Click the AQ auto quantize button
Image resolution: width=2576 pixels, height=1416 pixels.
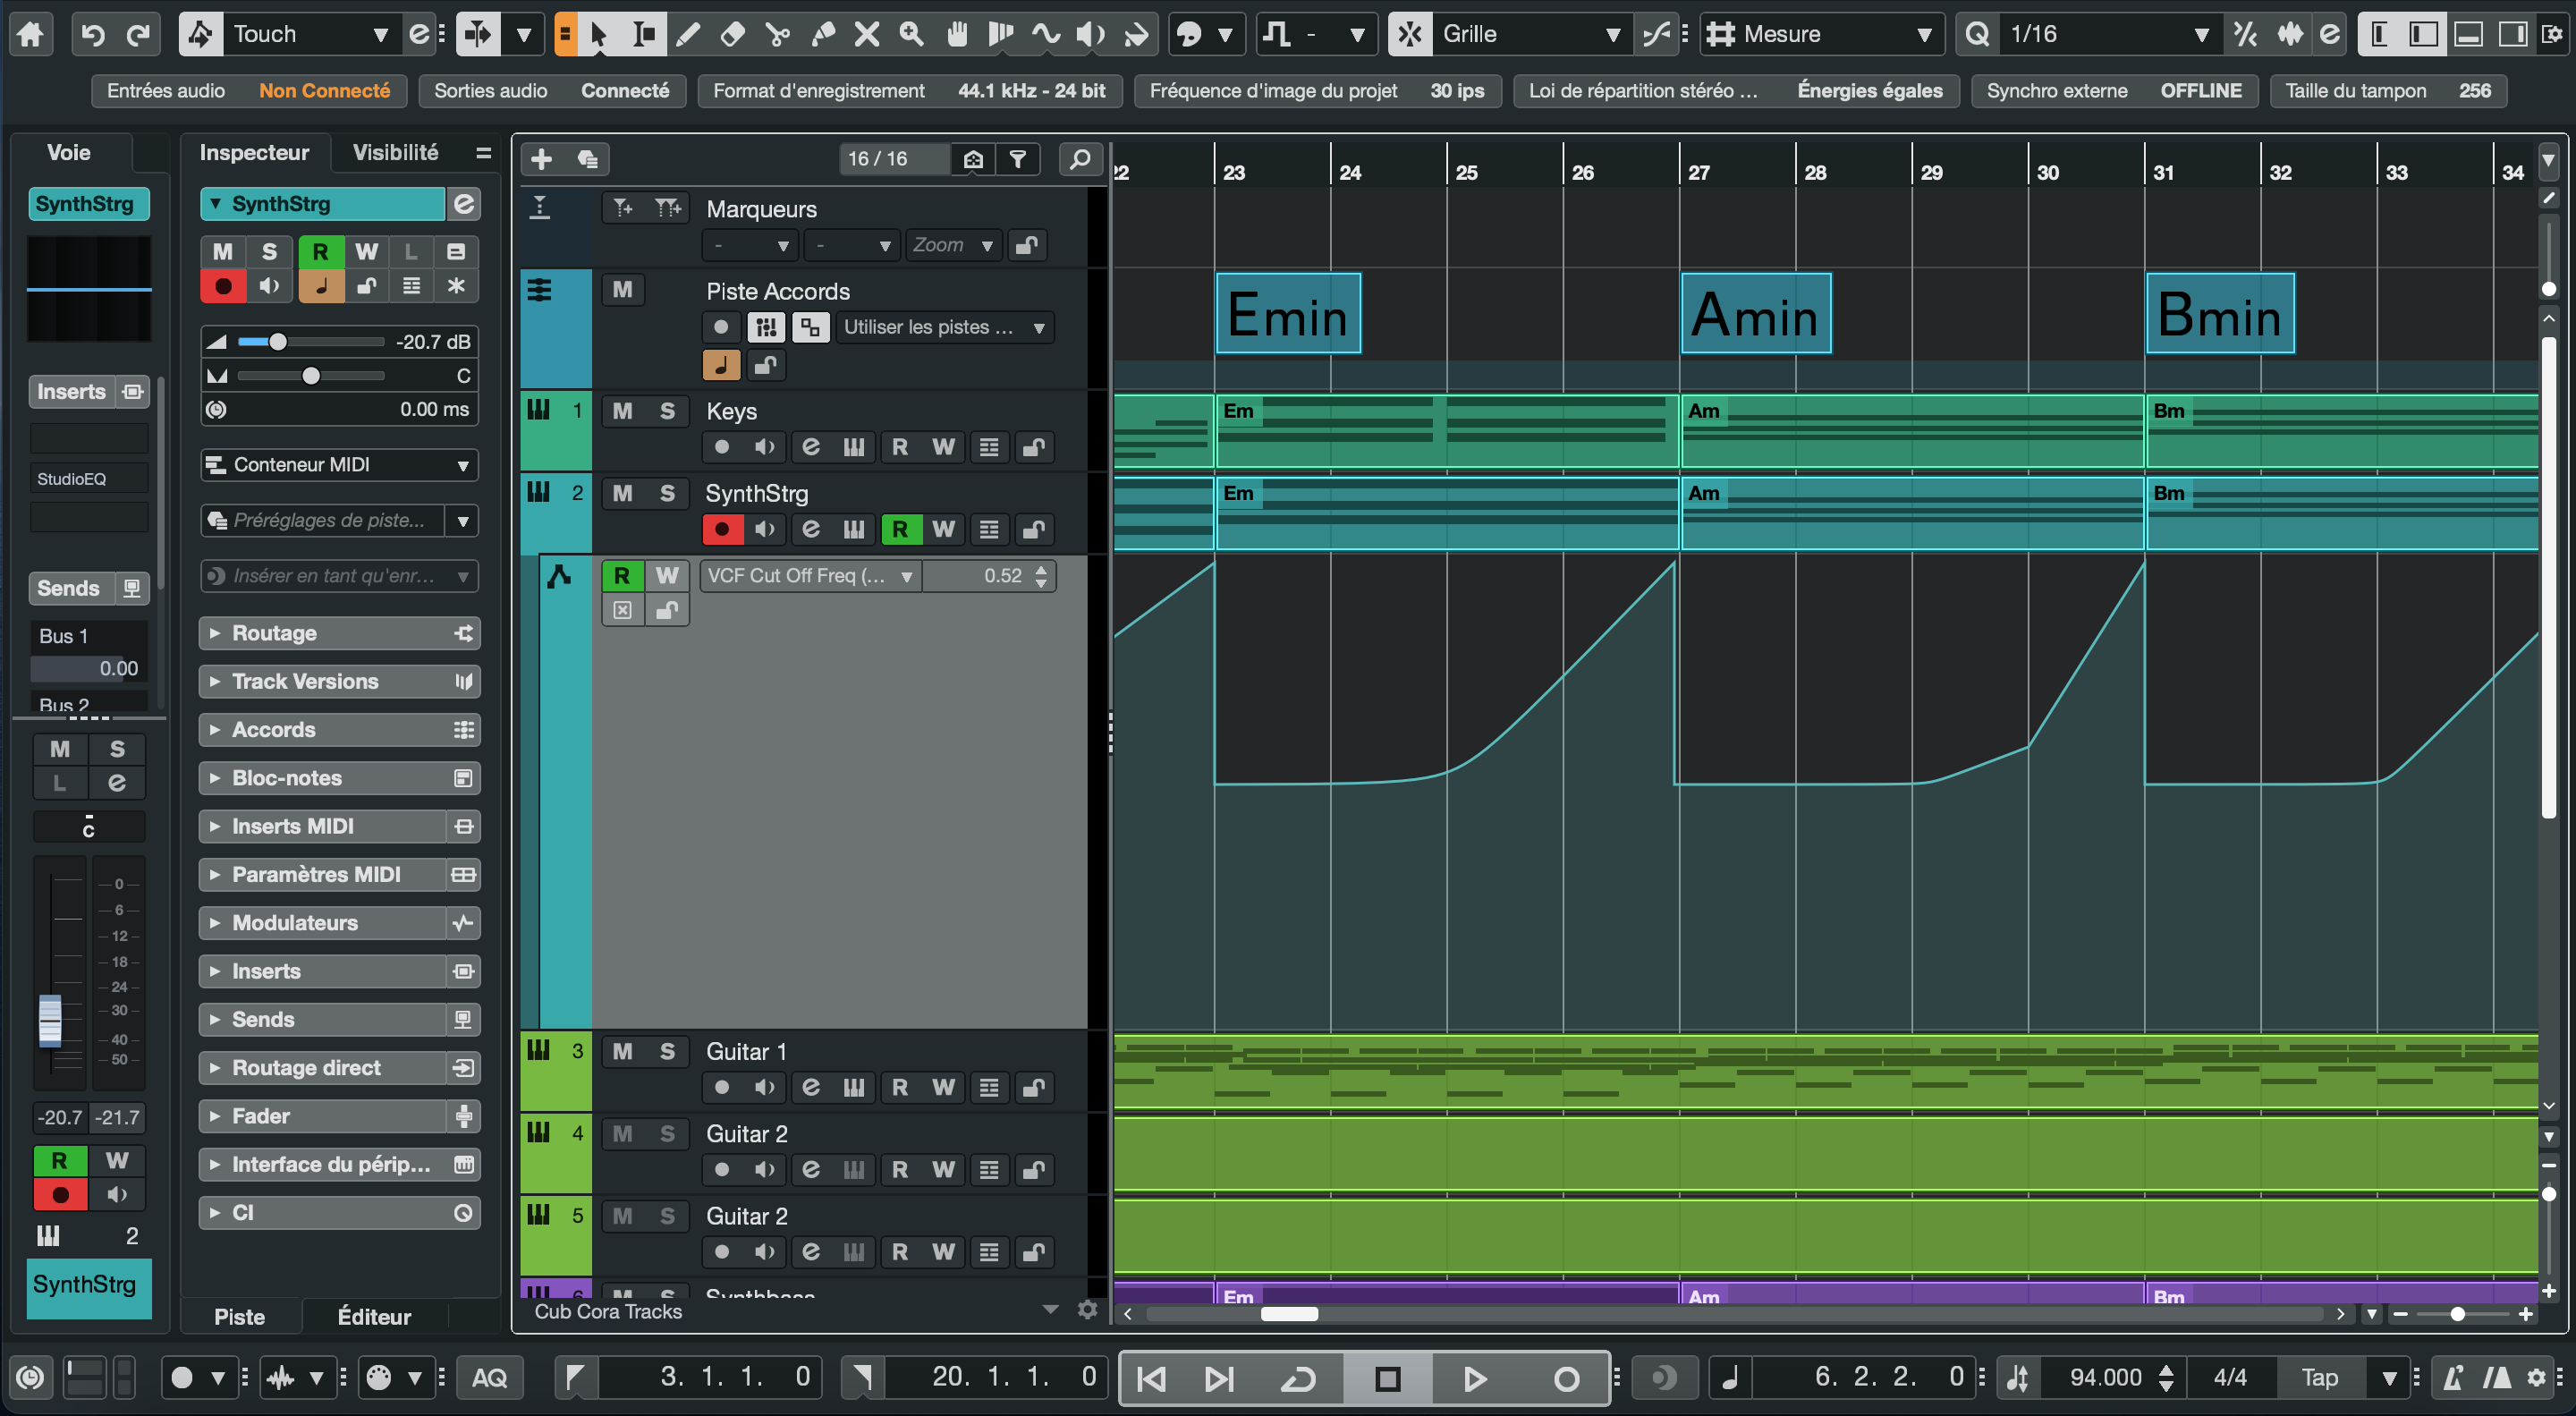489,1378
